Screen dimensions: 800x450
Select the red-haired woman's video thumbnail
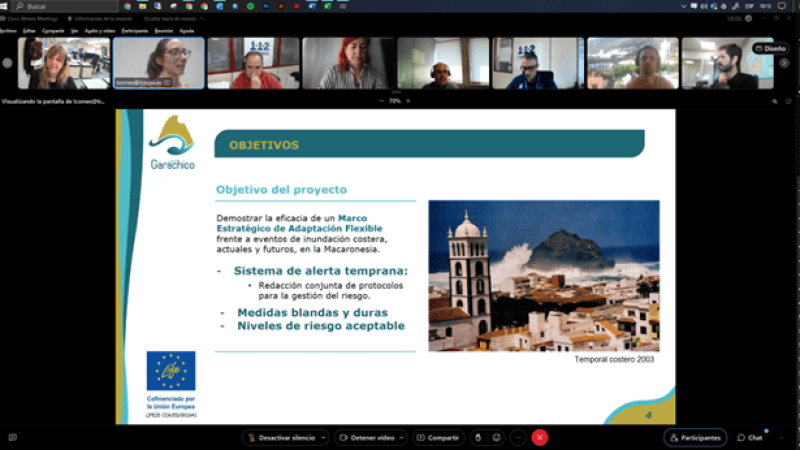[x=348, y=63]
